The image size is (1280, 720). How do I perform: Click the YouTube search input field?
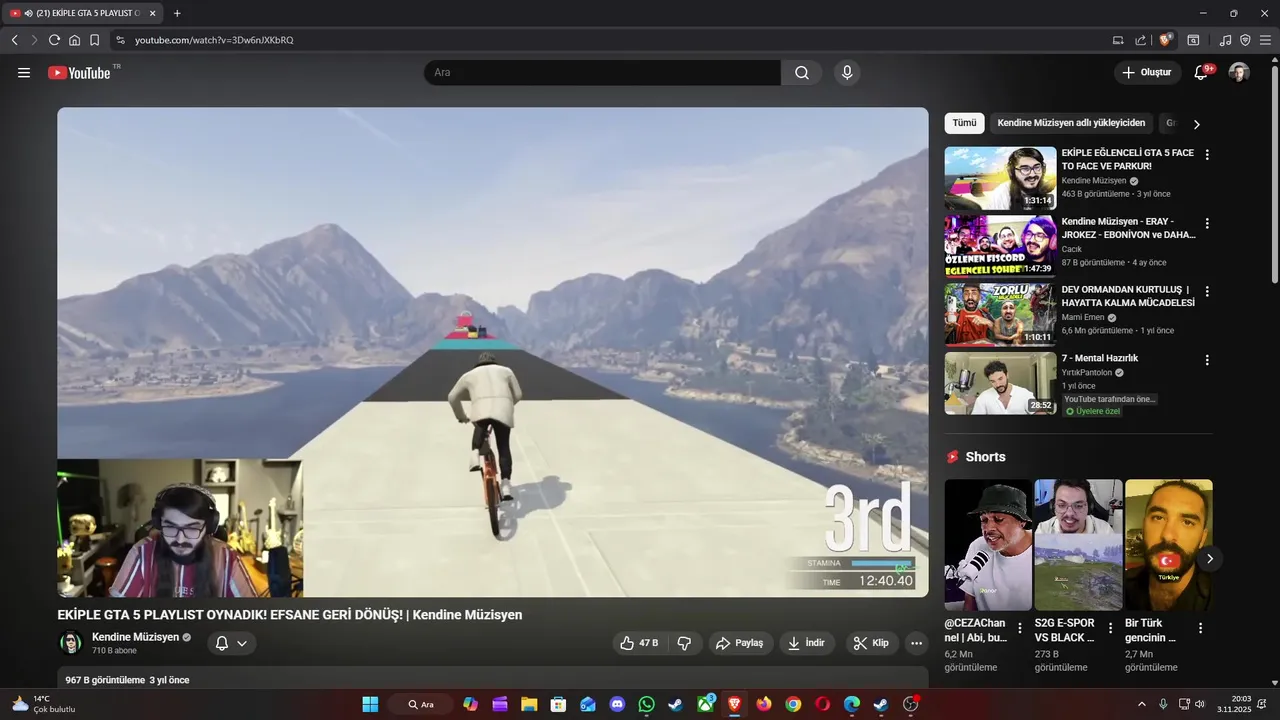pos(602,73)
